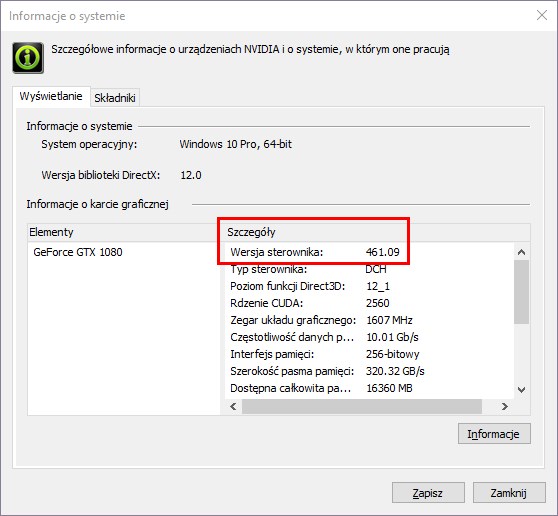Image resolution: width=558 pixels, height=516 pixels.
Task: Select the Dostępna całkowita pa... row label
Action: (290, 388)
